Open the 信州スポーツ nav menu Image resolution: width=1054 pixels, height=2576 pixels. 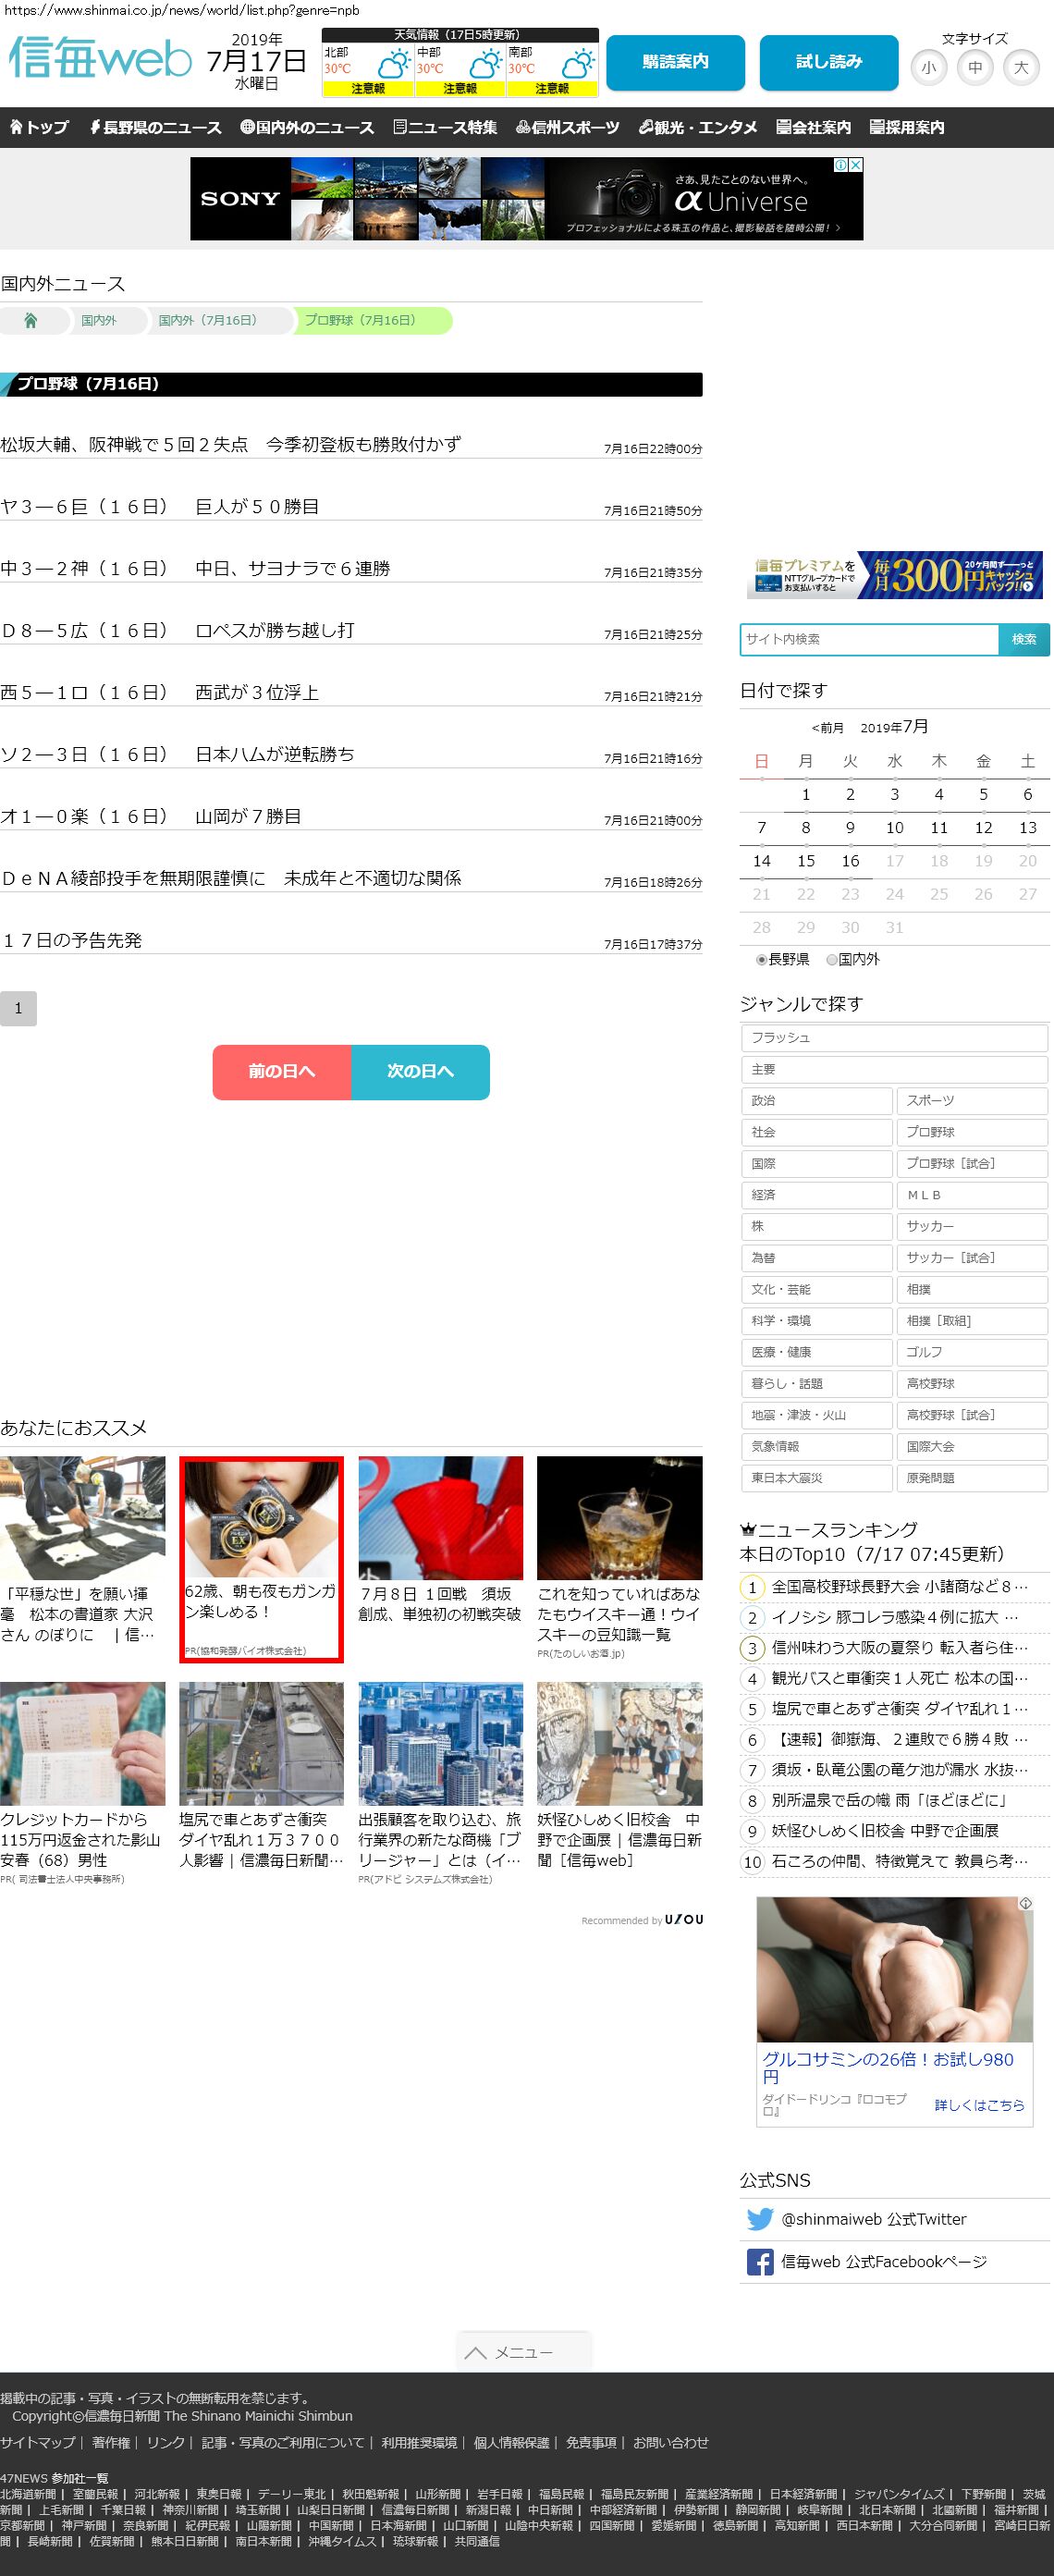pyautogui.click(x=567, y=128)
